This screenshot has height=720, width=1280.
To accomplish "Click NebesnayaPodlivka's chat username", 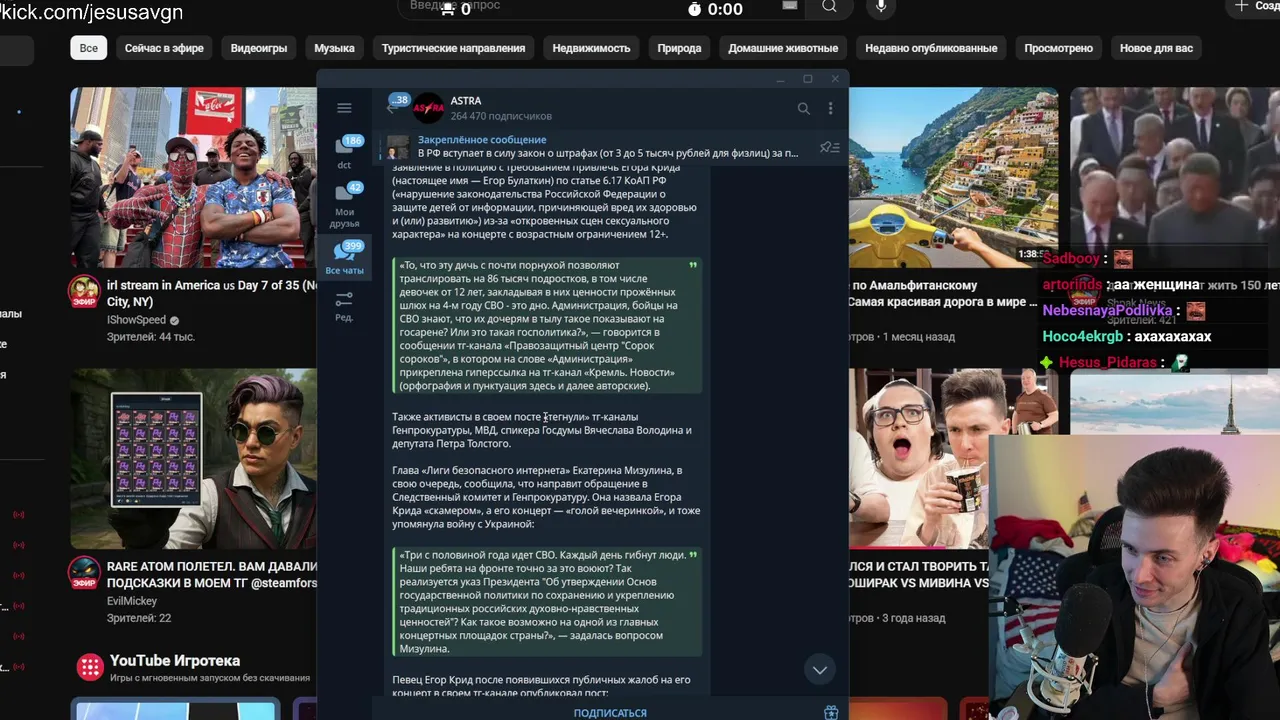I will pyautogui.click(x=1107, y=311).
